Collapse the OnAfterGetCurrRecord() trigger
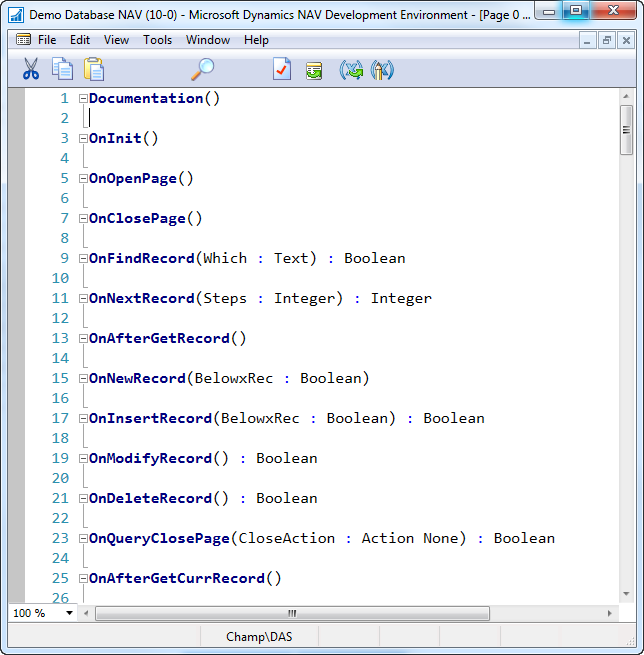644x655 pixels. 84,579
